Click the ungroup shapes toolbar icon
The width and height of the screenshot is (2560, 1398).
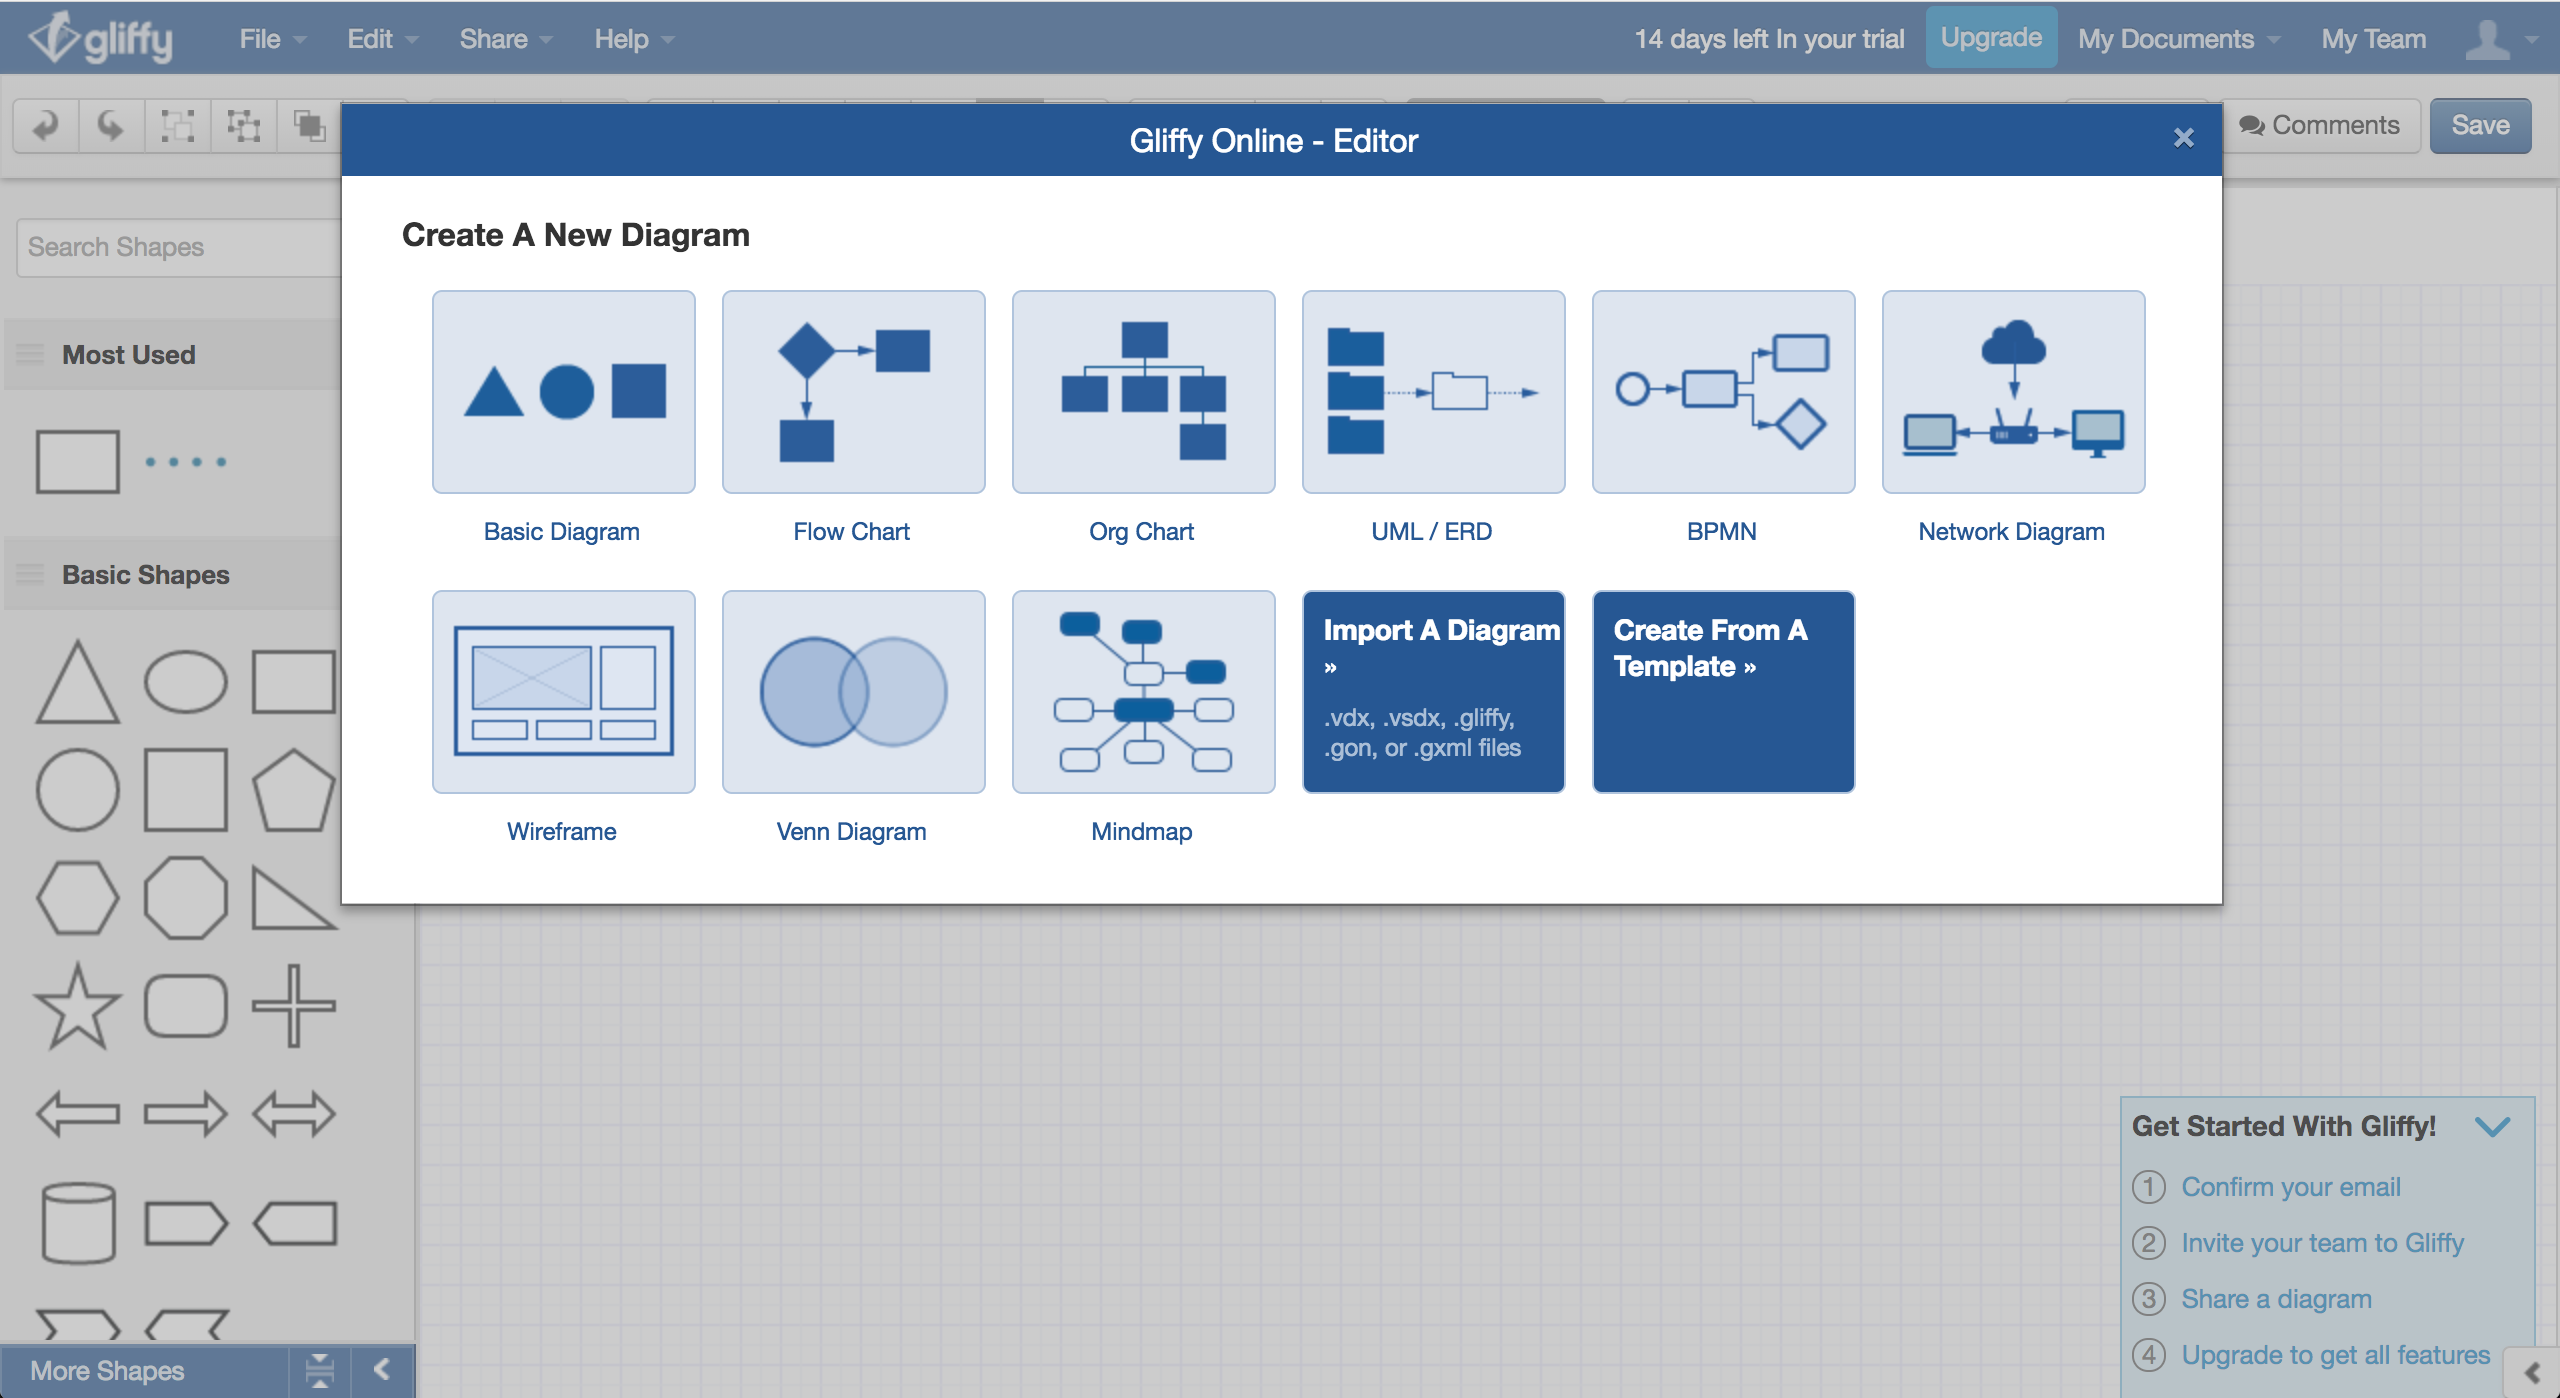(243, 126)
